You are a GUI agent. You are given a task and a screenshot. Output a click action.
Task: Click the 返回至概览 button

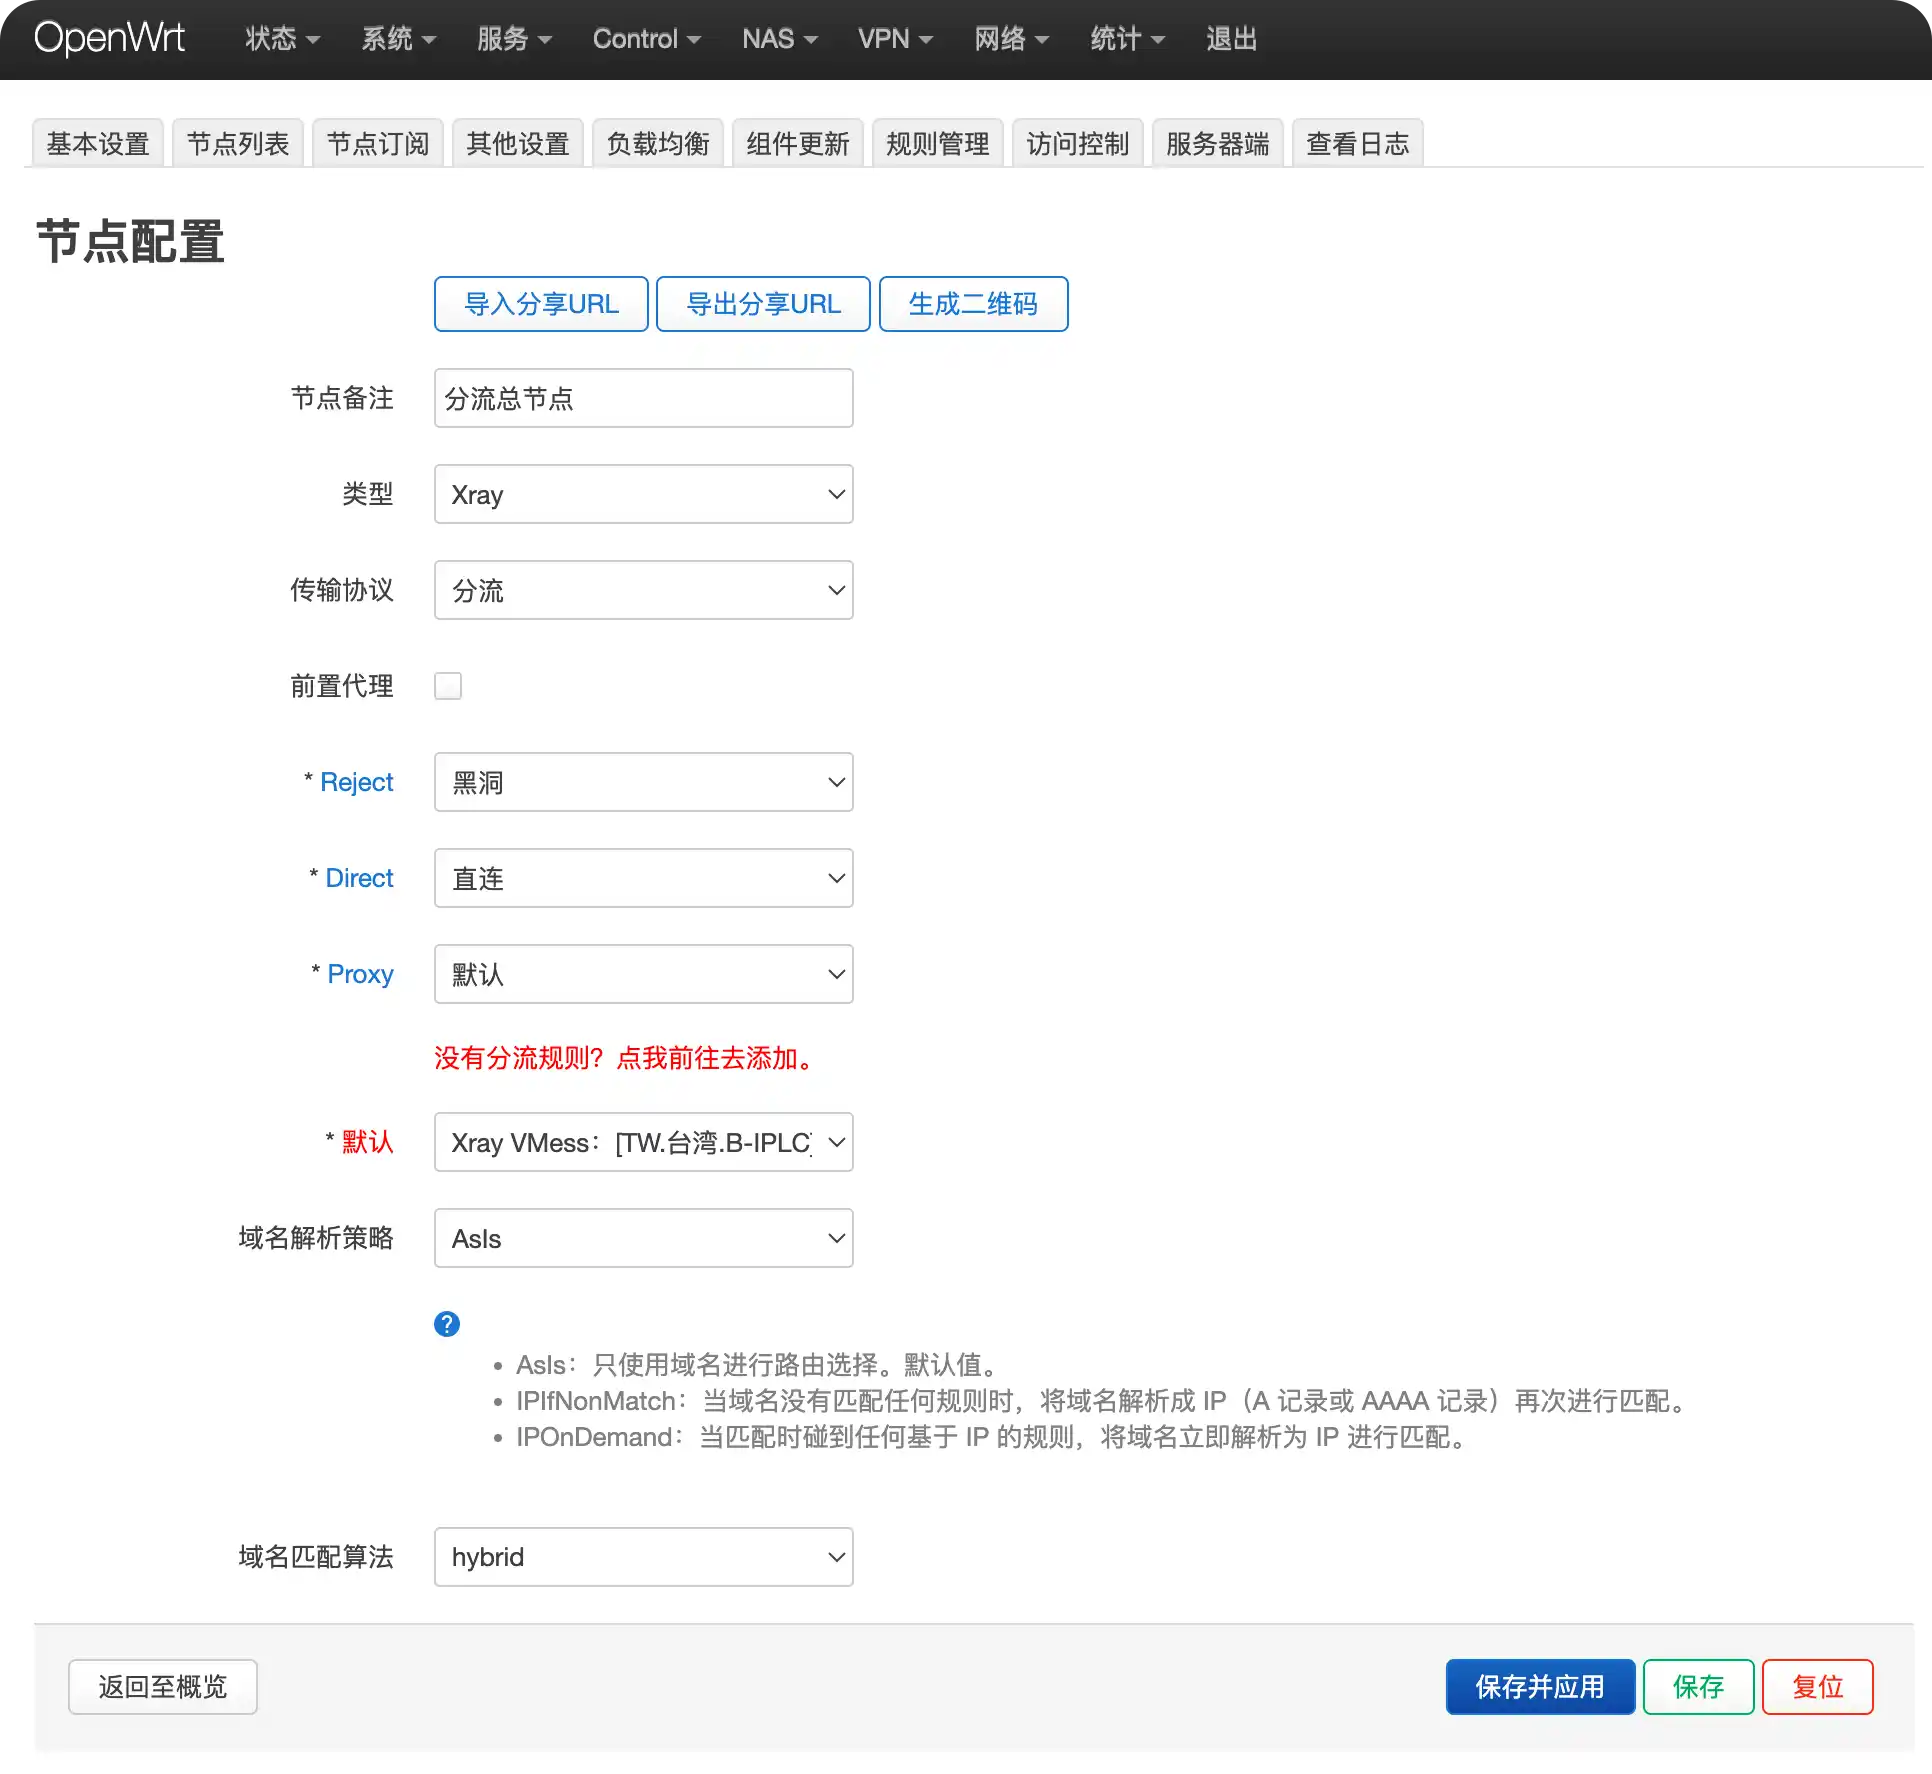click(163, 1687)
